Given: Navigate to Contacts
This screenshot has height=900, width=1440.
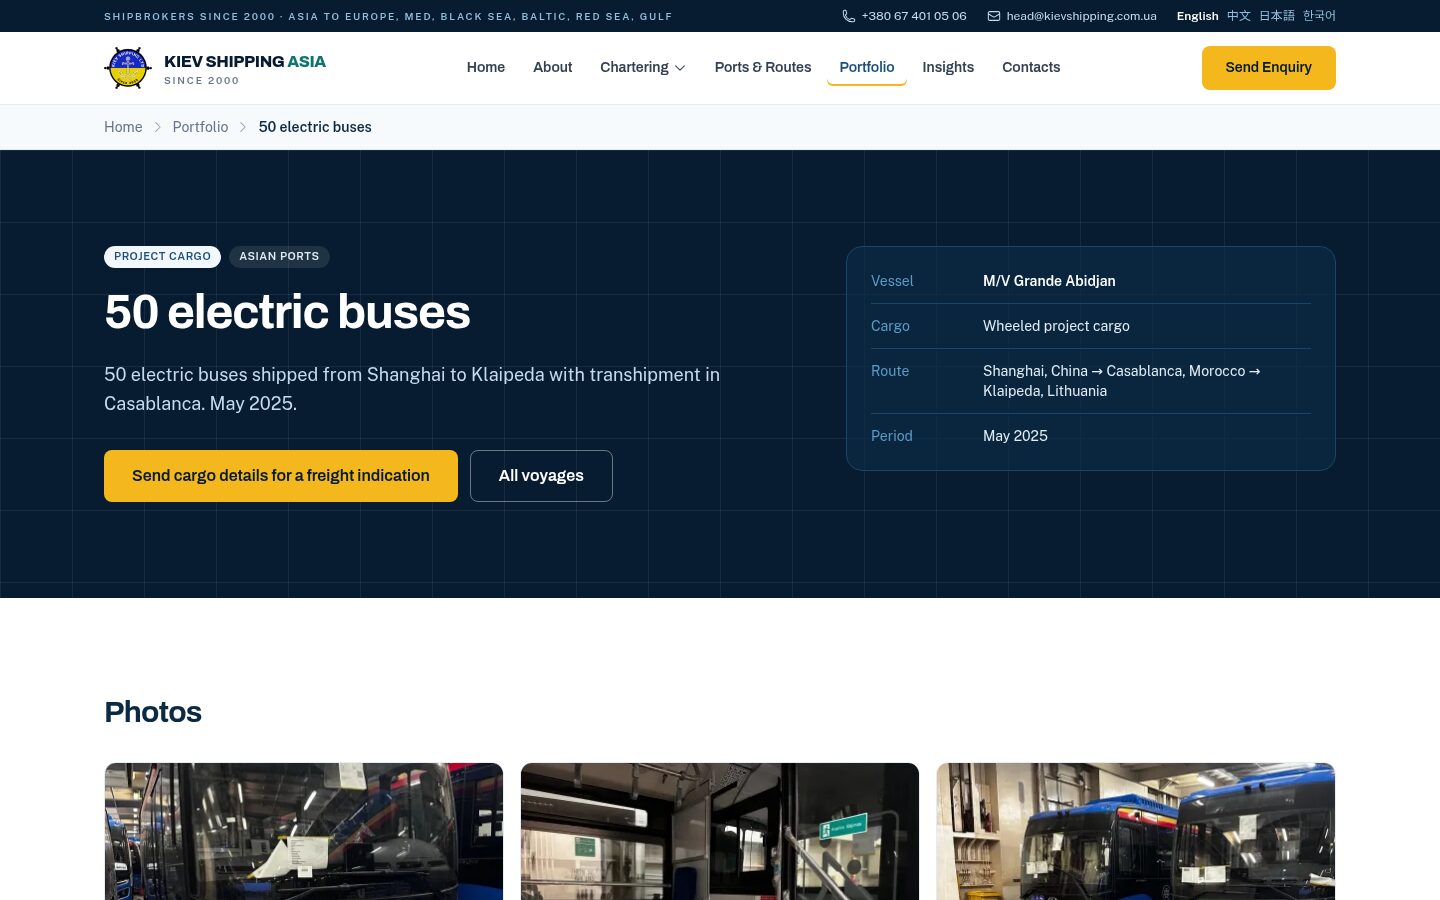Looking at the screenshot, I should [1031, 67].
